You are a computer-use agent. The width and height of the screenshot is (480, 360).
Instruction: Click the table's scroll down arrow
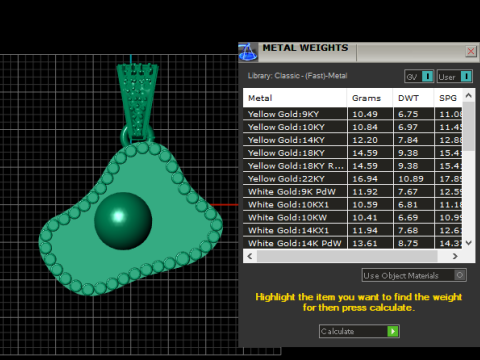tap(469, 243)
